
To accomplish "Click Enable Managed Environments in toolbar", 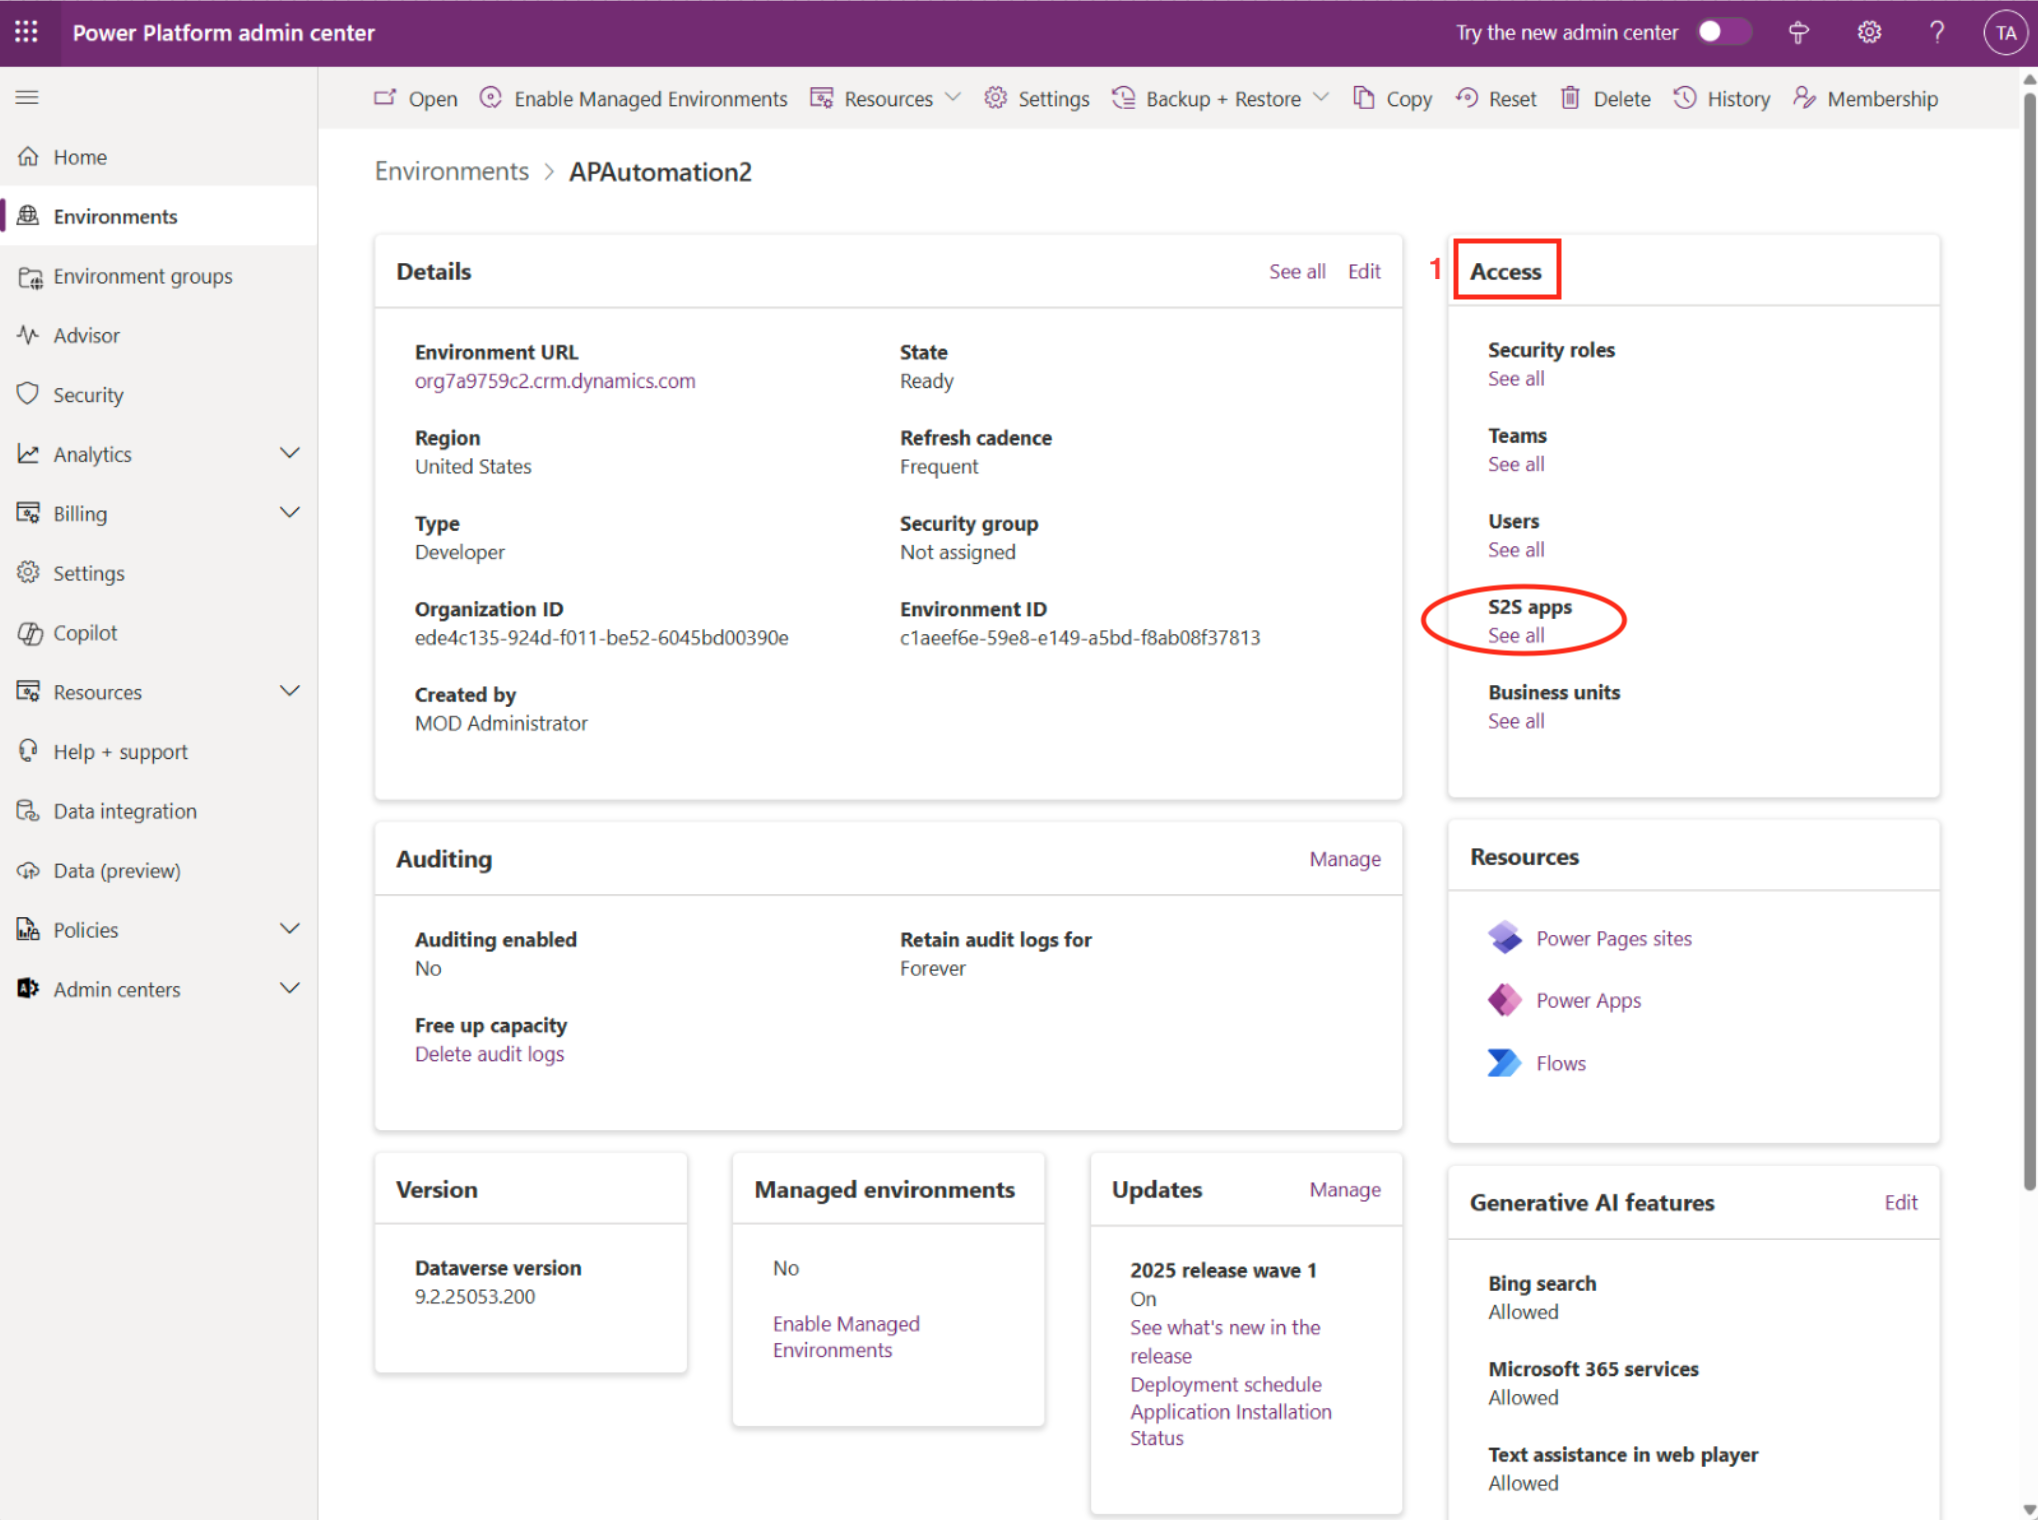I will click(x=634, y=98).
